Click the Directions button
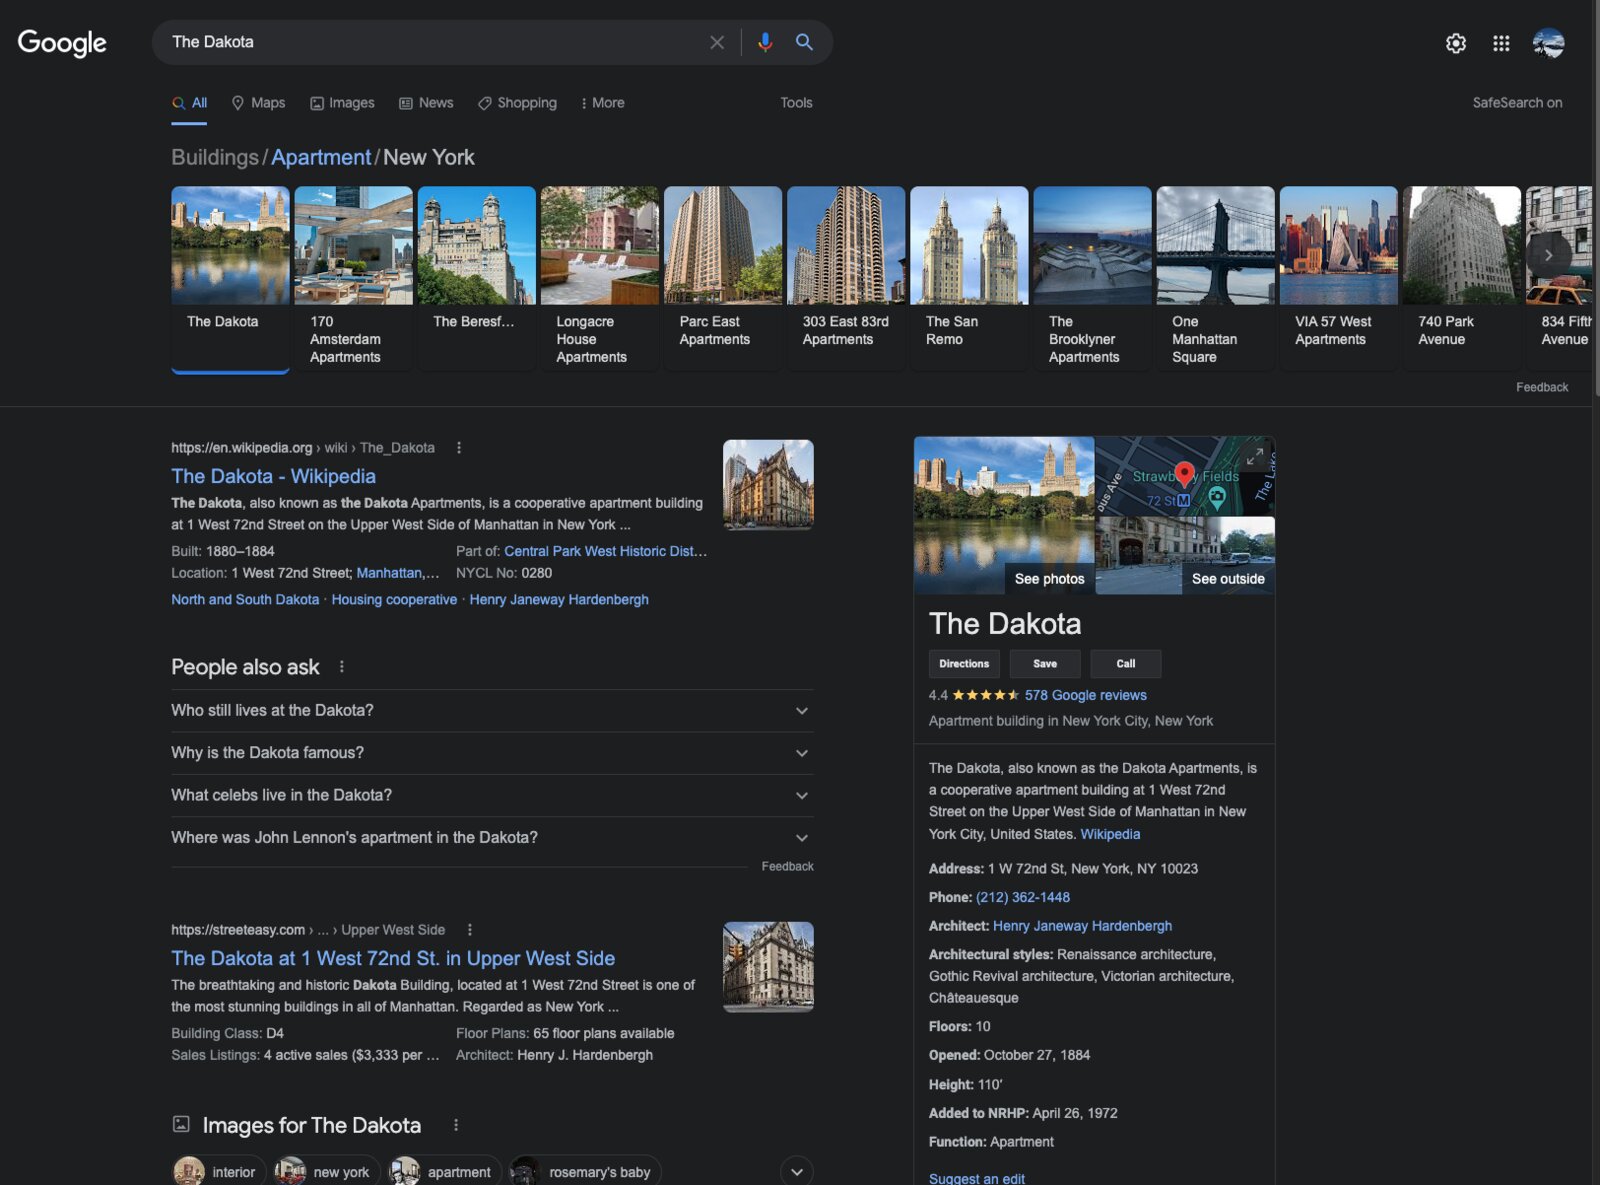Screen dimensions: 1600x1185 964,664
